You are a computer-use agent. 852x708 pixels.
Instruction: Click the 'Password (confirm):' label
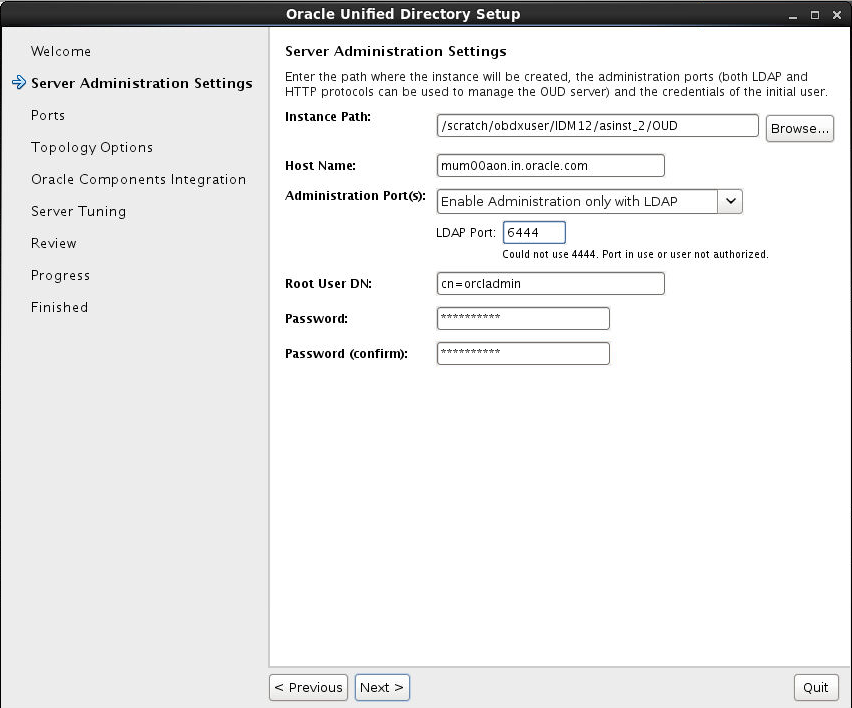point(346,354)
